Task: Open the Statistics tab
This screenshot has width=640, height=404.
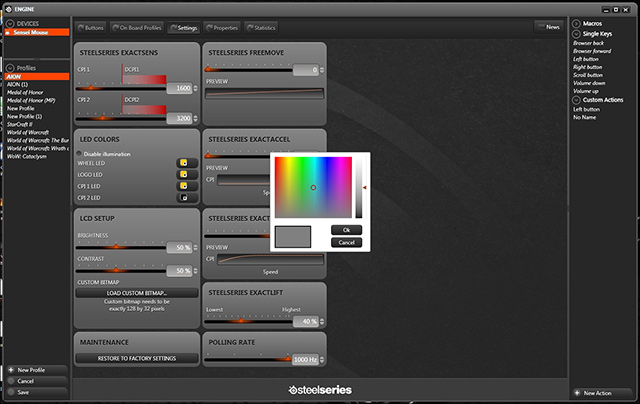Action: 261,28
